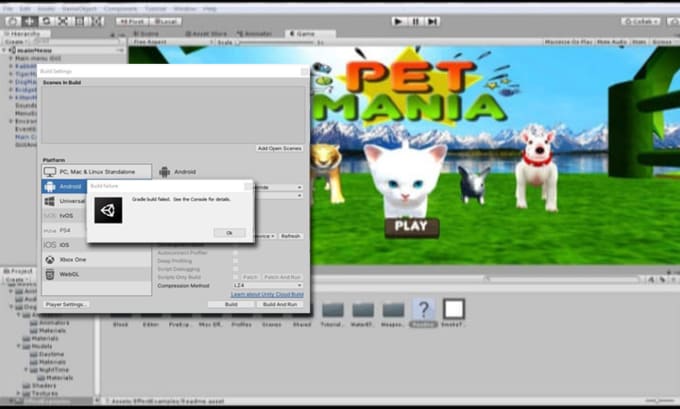Open the File menu
The image size is (680, 409).
pos(8,8)
